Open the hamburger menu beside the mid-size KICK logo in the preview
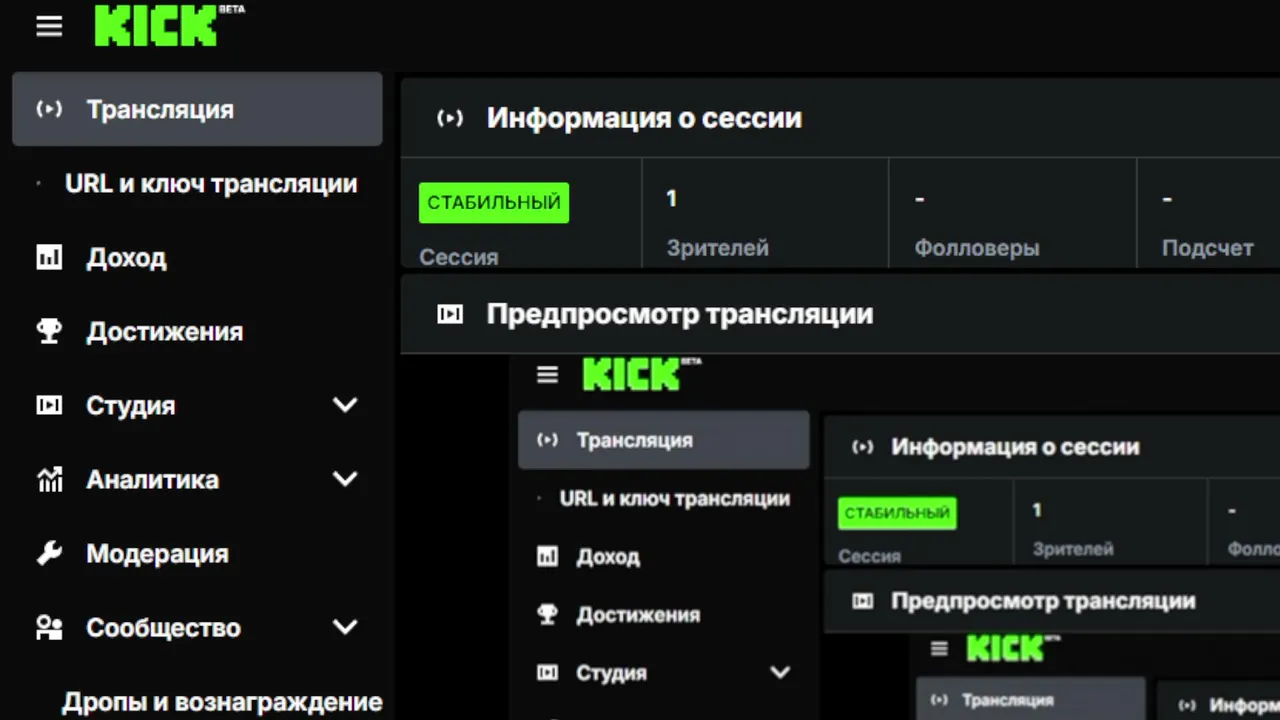1280x720 pixels. pos(547,376)
